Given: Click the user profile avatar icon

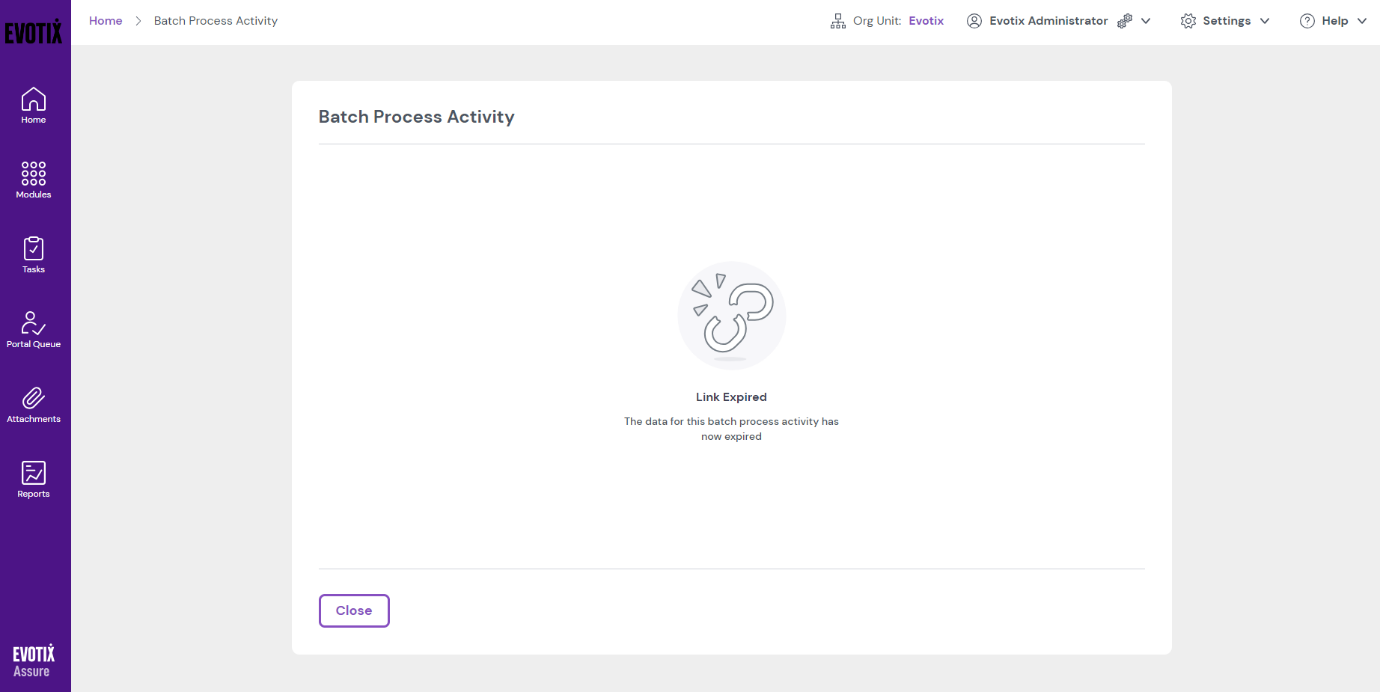Looking at the screenshot, I should 974,21.
